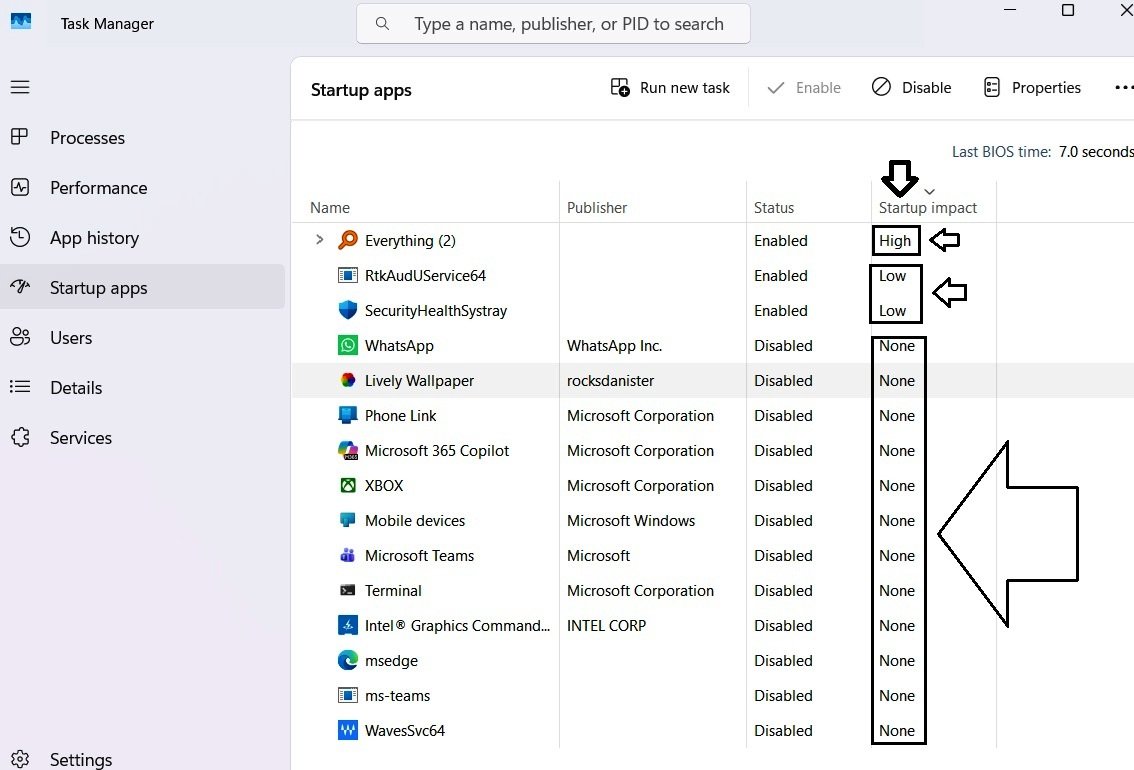
Task: Maximize the Task Manager window
Action: pos(1067,10)
